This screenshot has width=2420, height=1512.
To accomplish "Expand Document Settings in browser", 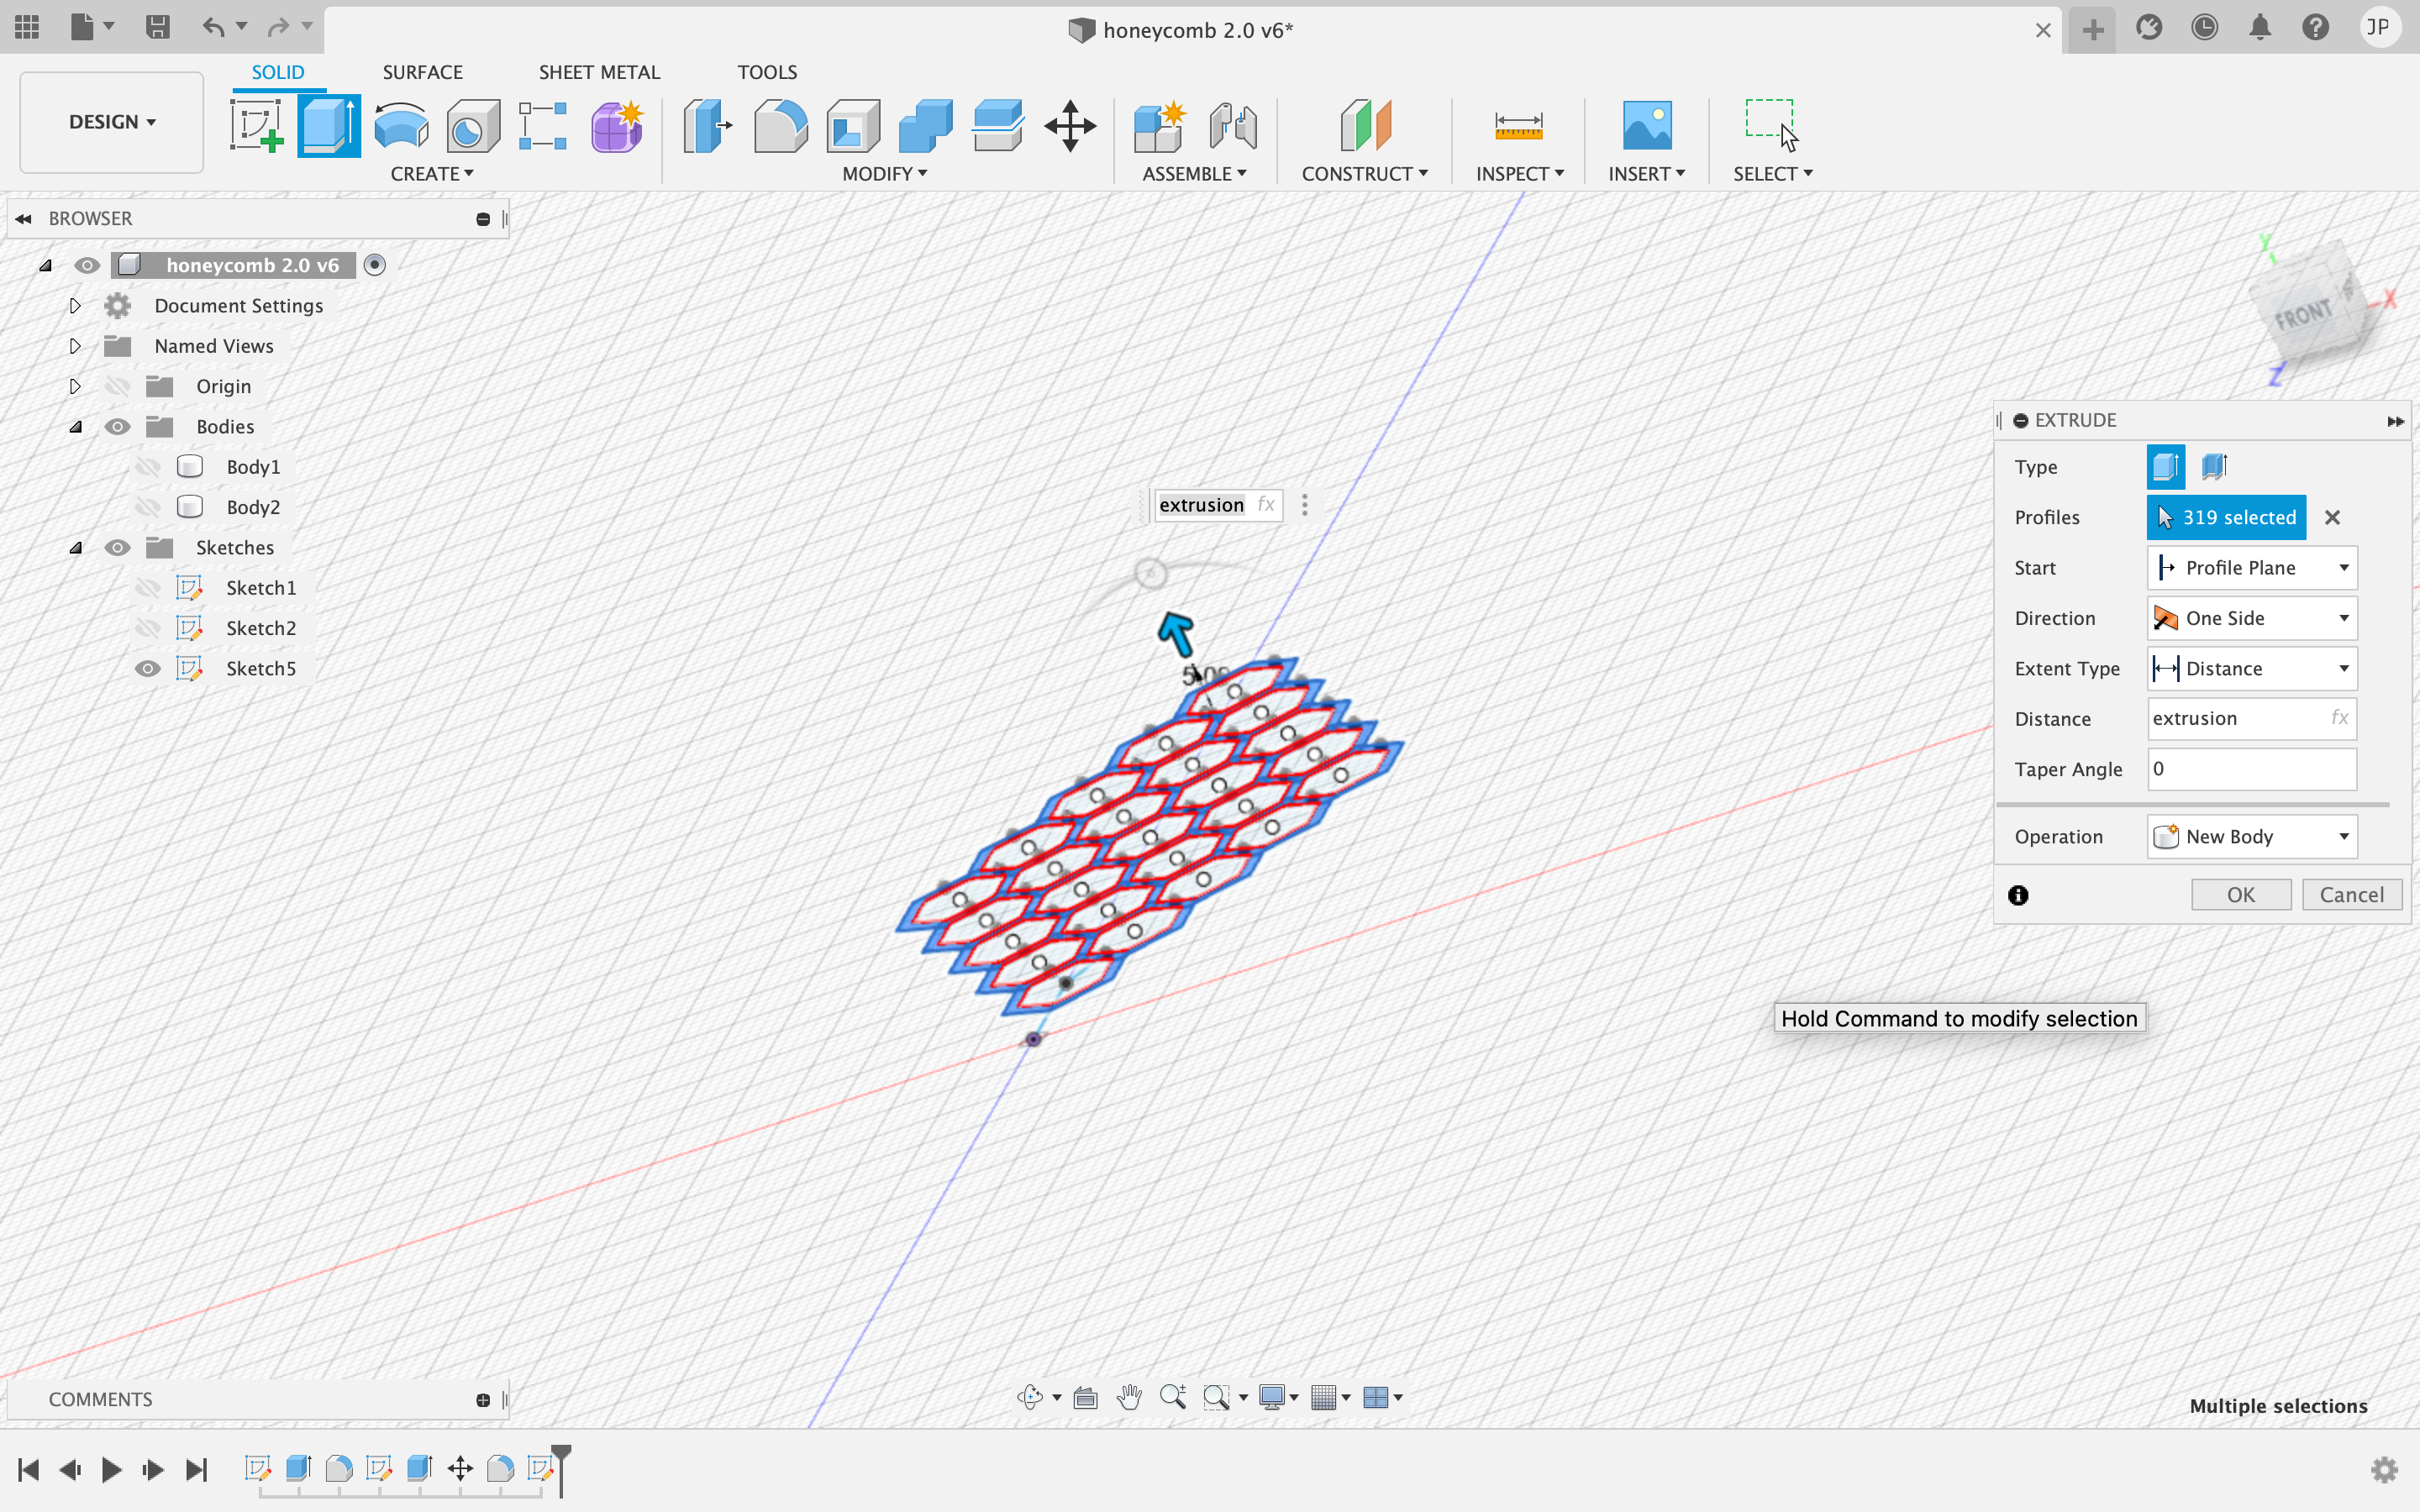I will click(75, 306).
